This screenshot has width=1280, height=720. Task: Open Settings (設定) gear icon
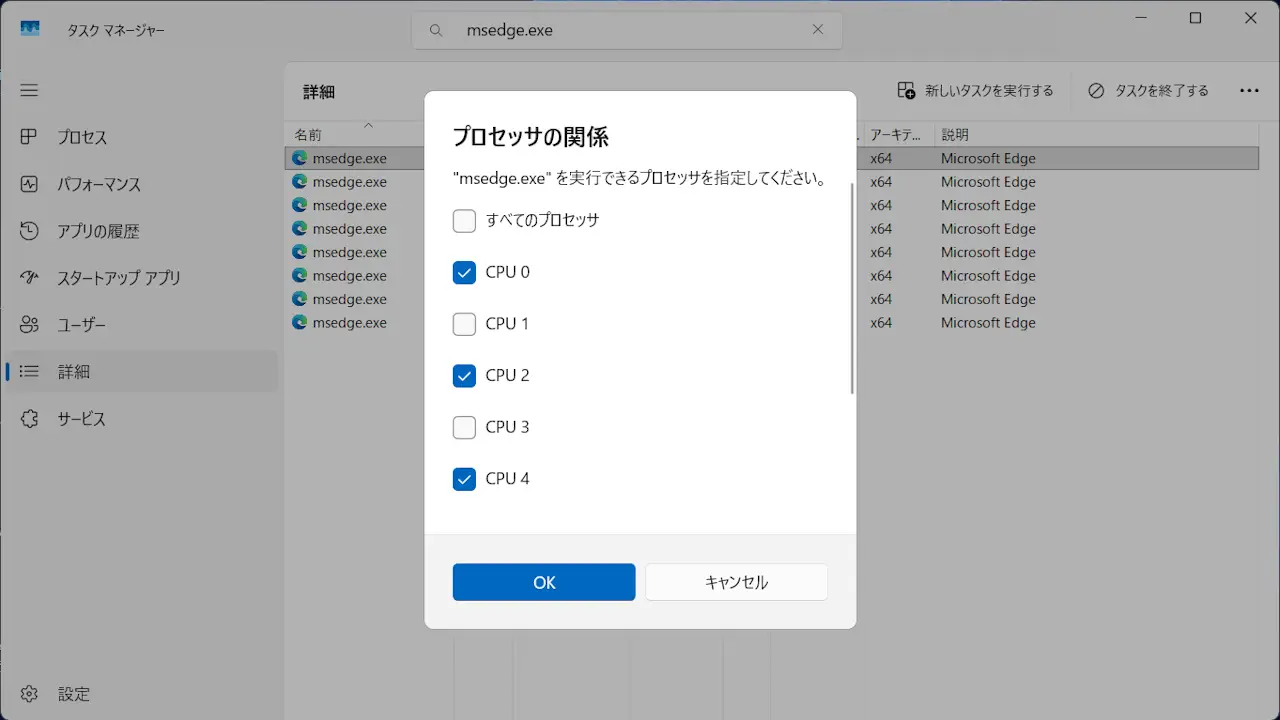coord(29,694)
